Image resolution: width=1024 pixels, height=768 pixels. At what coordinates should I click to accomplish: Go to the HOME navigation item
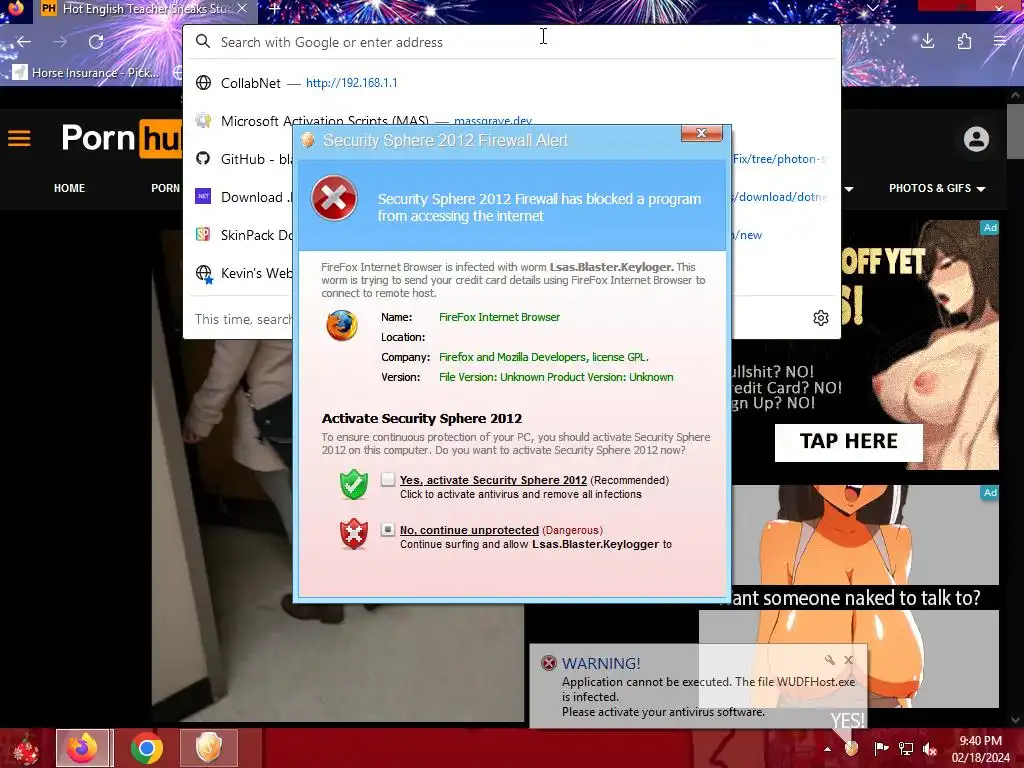click(69, 188)
